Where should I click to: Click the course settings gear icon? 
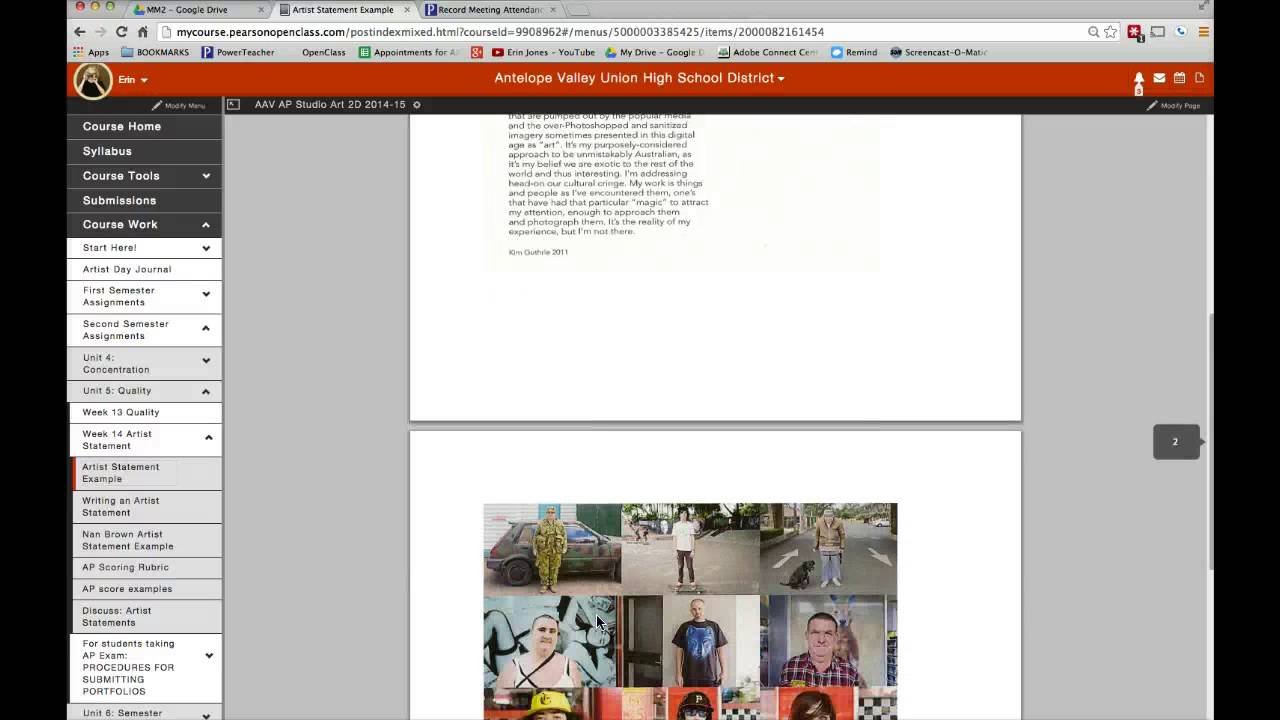pos(417,105)
